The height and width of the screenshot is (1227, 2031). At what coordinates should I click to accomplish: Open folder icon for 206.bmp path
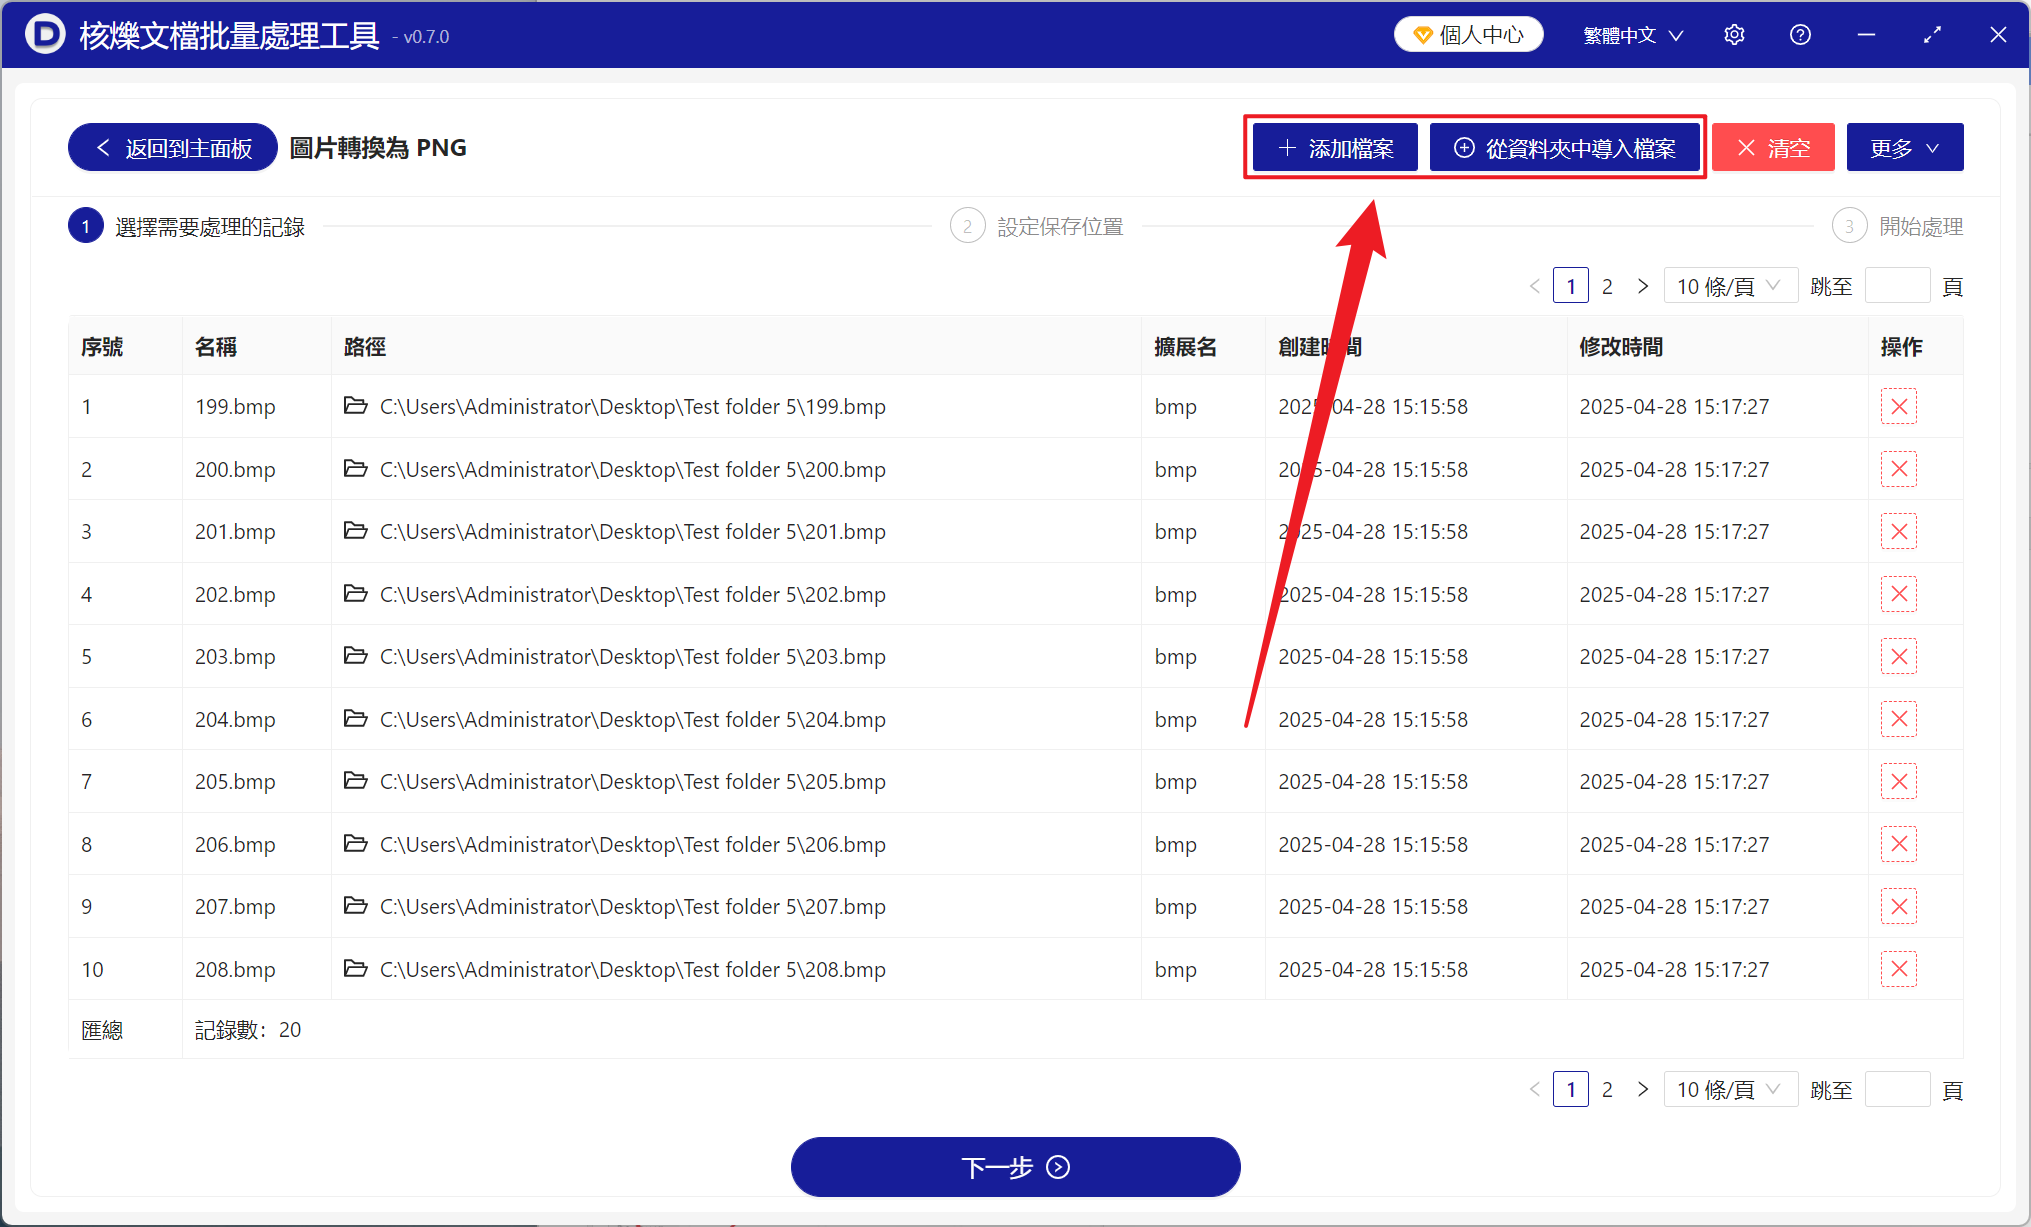355,843
